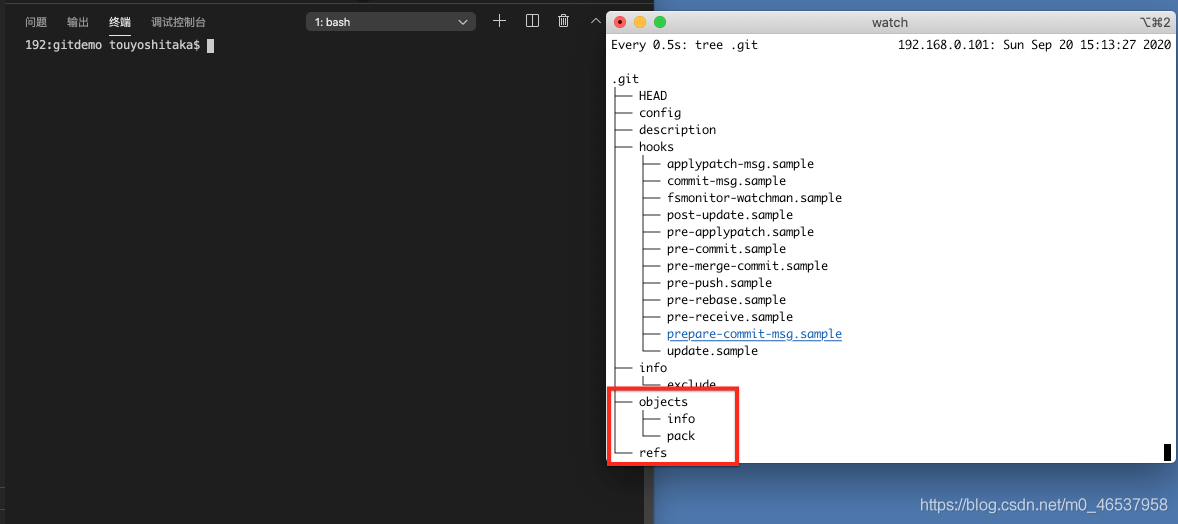Click the refs folder entry

(653, 453)
